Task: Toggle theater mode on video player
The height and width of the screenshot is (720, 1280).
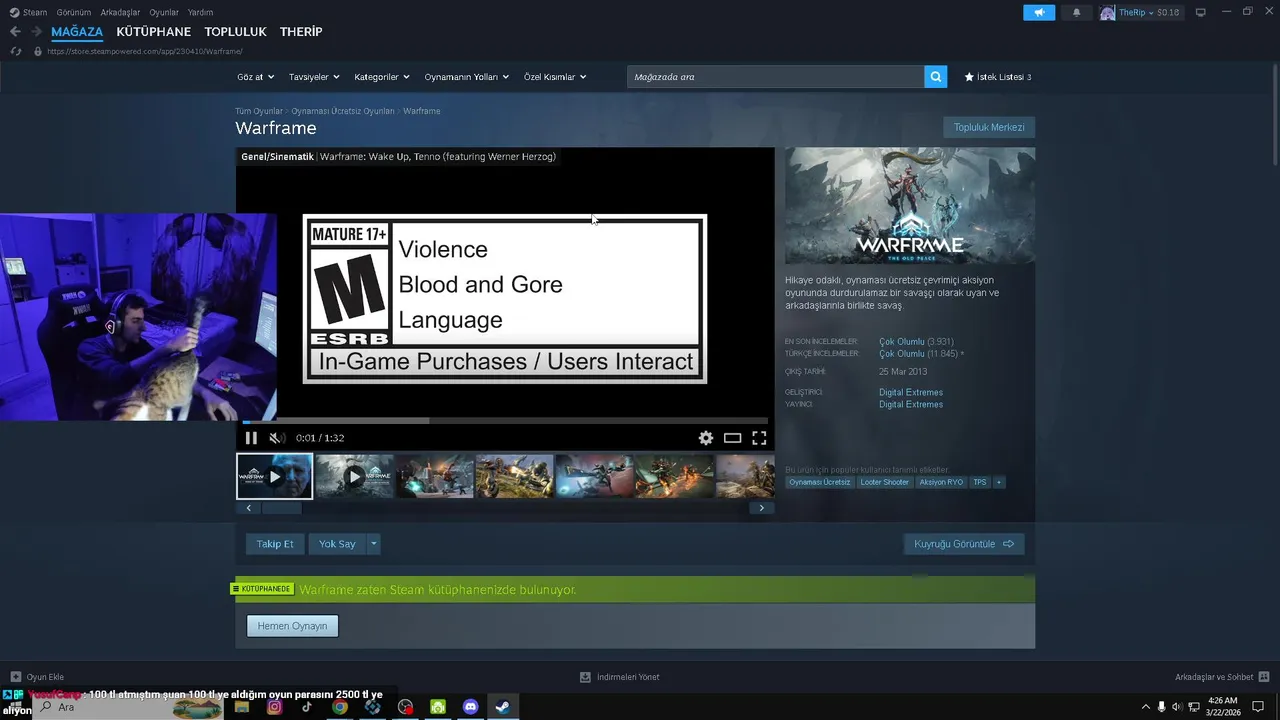Action: point(733,438)
